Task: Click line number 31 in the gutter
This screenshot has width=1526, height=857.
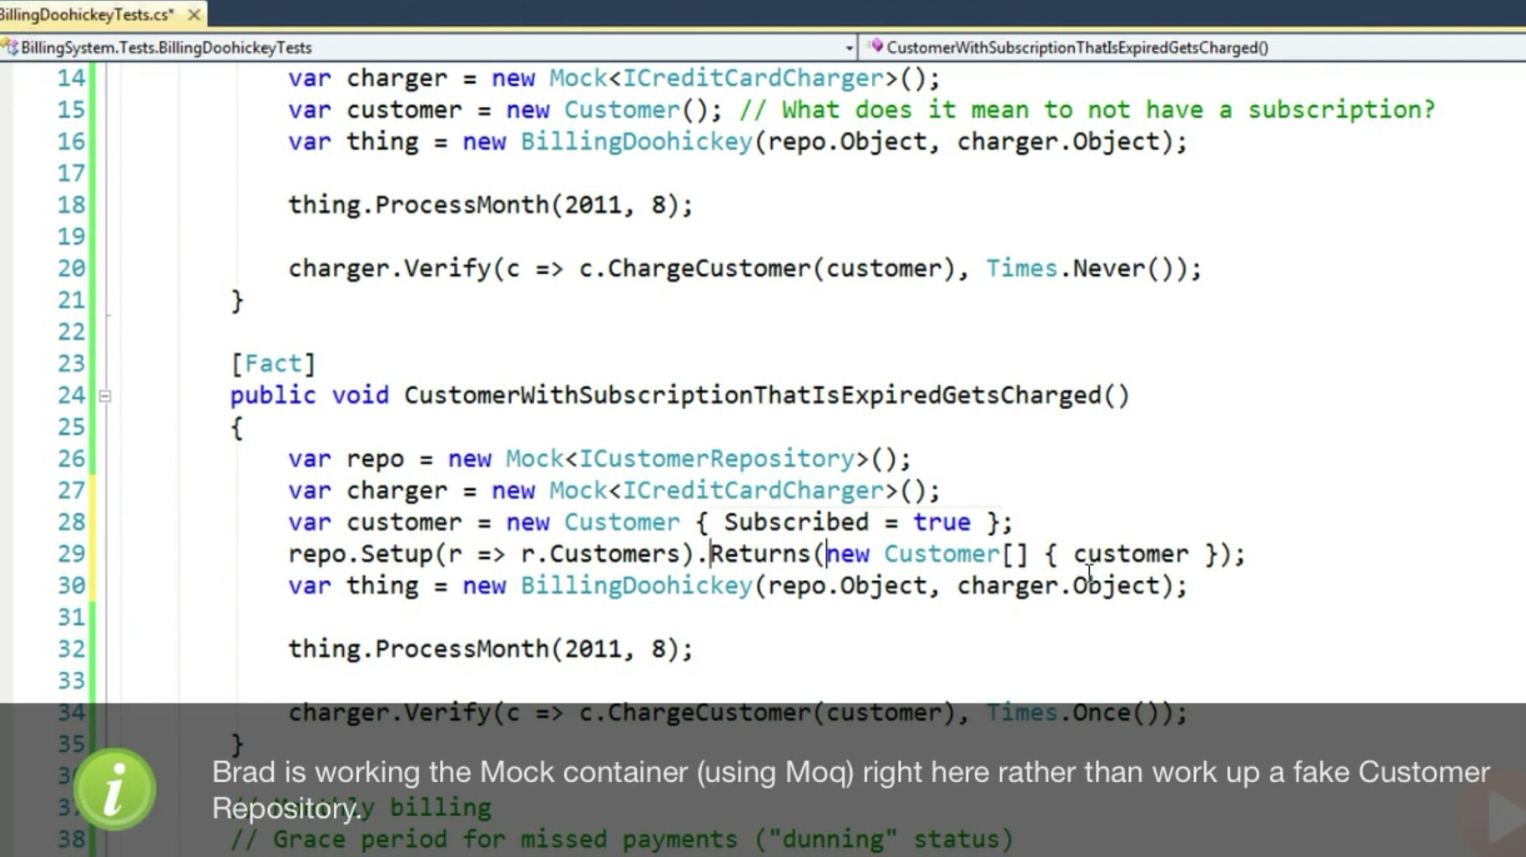Action: pyautogui.click(x=71, y=617)
